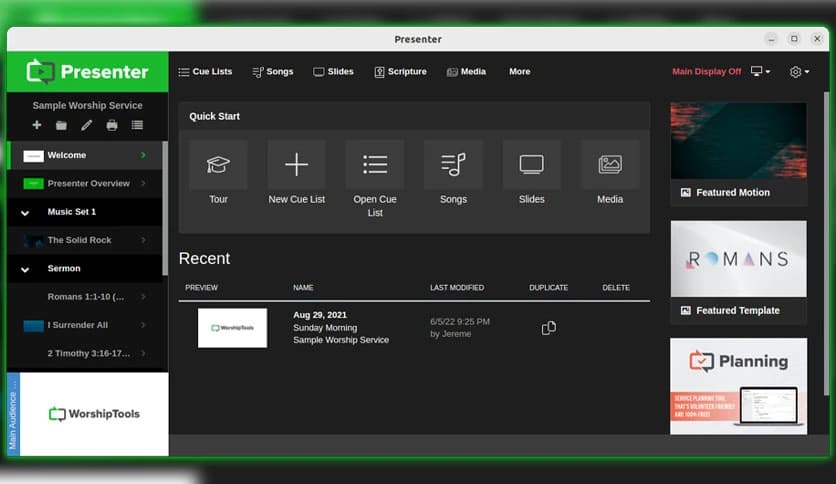Open Media from the Quick Start panel
This screenshot has width=836, height=484.
[x=610, y=165]
